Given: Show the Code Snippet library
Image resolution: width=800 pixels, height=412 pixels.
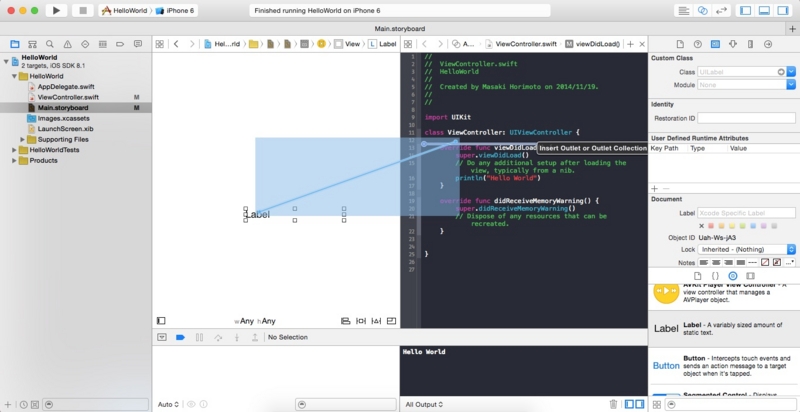Looking at the screenshot, I should (x=715, y=276).
